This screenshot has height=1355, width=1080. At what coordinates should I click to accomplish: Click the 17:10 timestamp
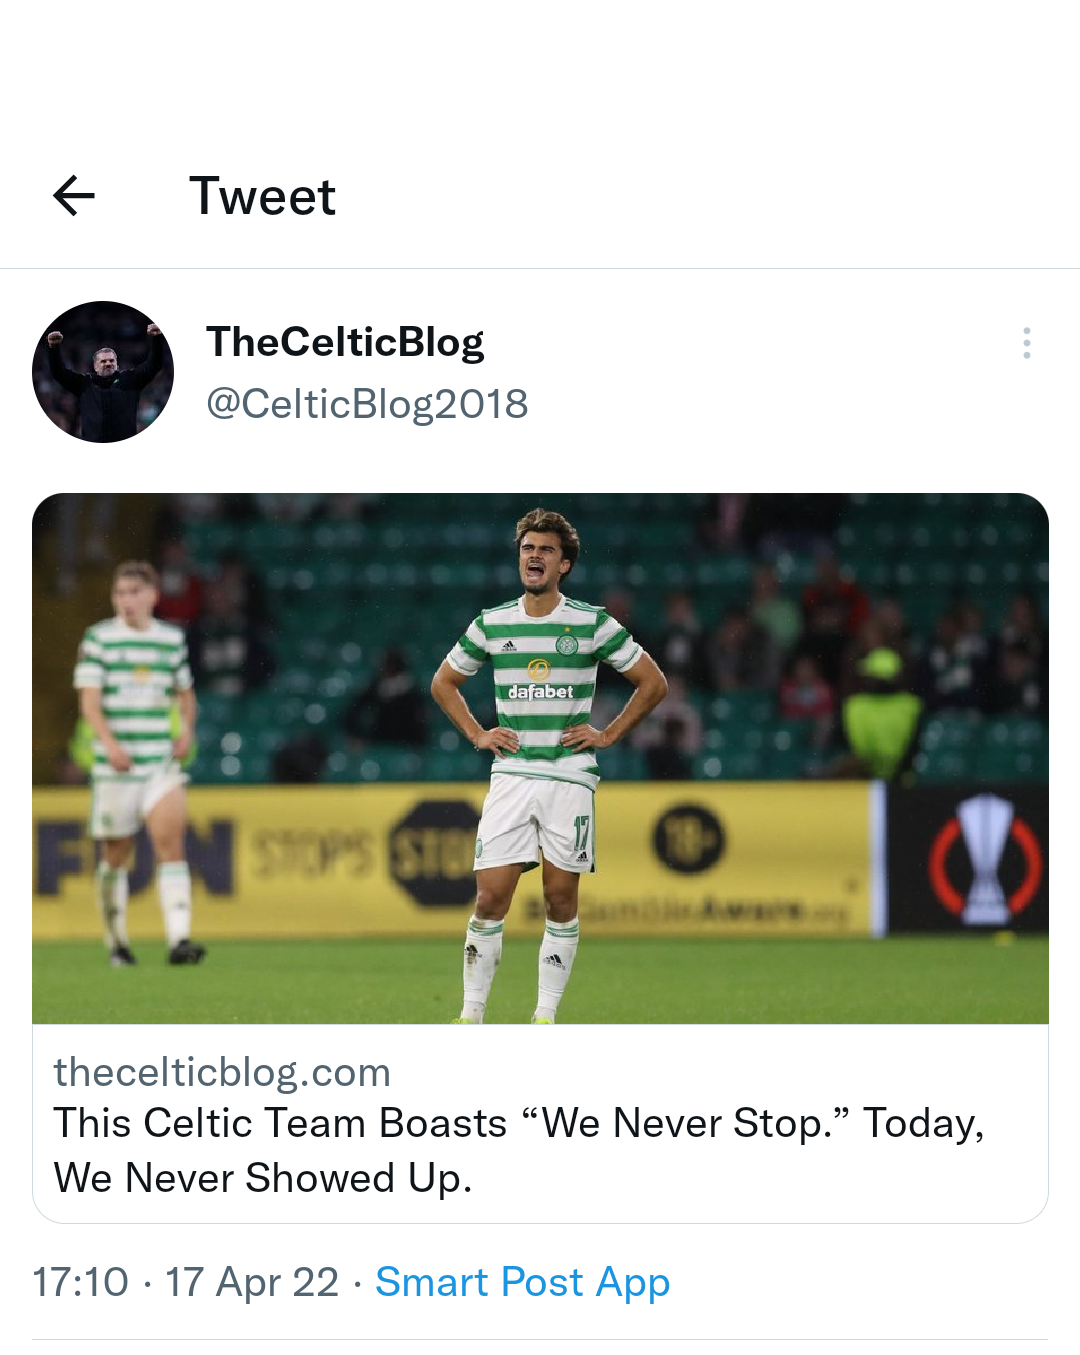click(81, 1282)
